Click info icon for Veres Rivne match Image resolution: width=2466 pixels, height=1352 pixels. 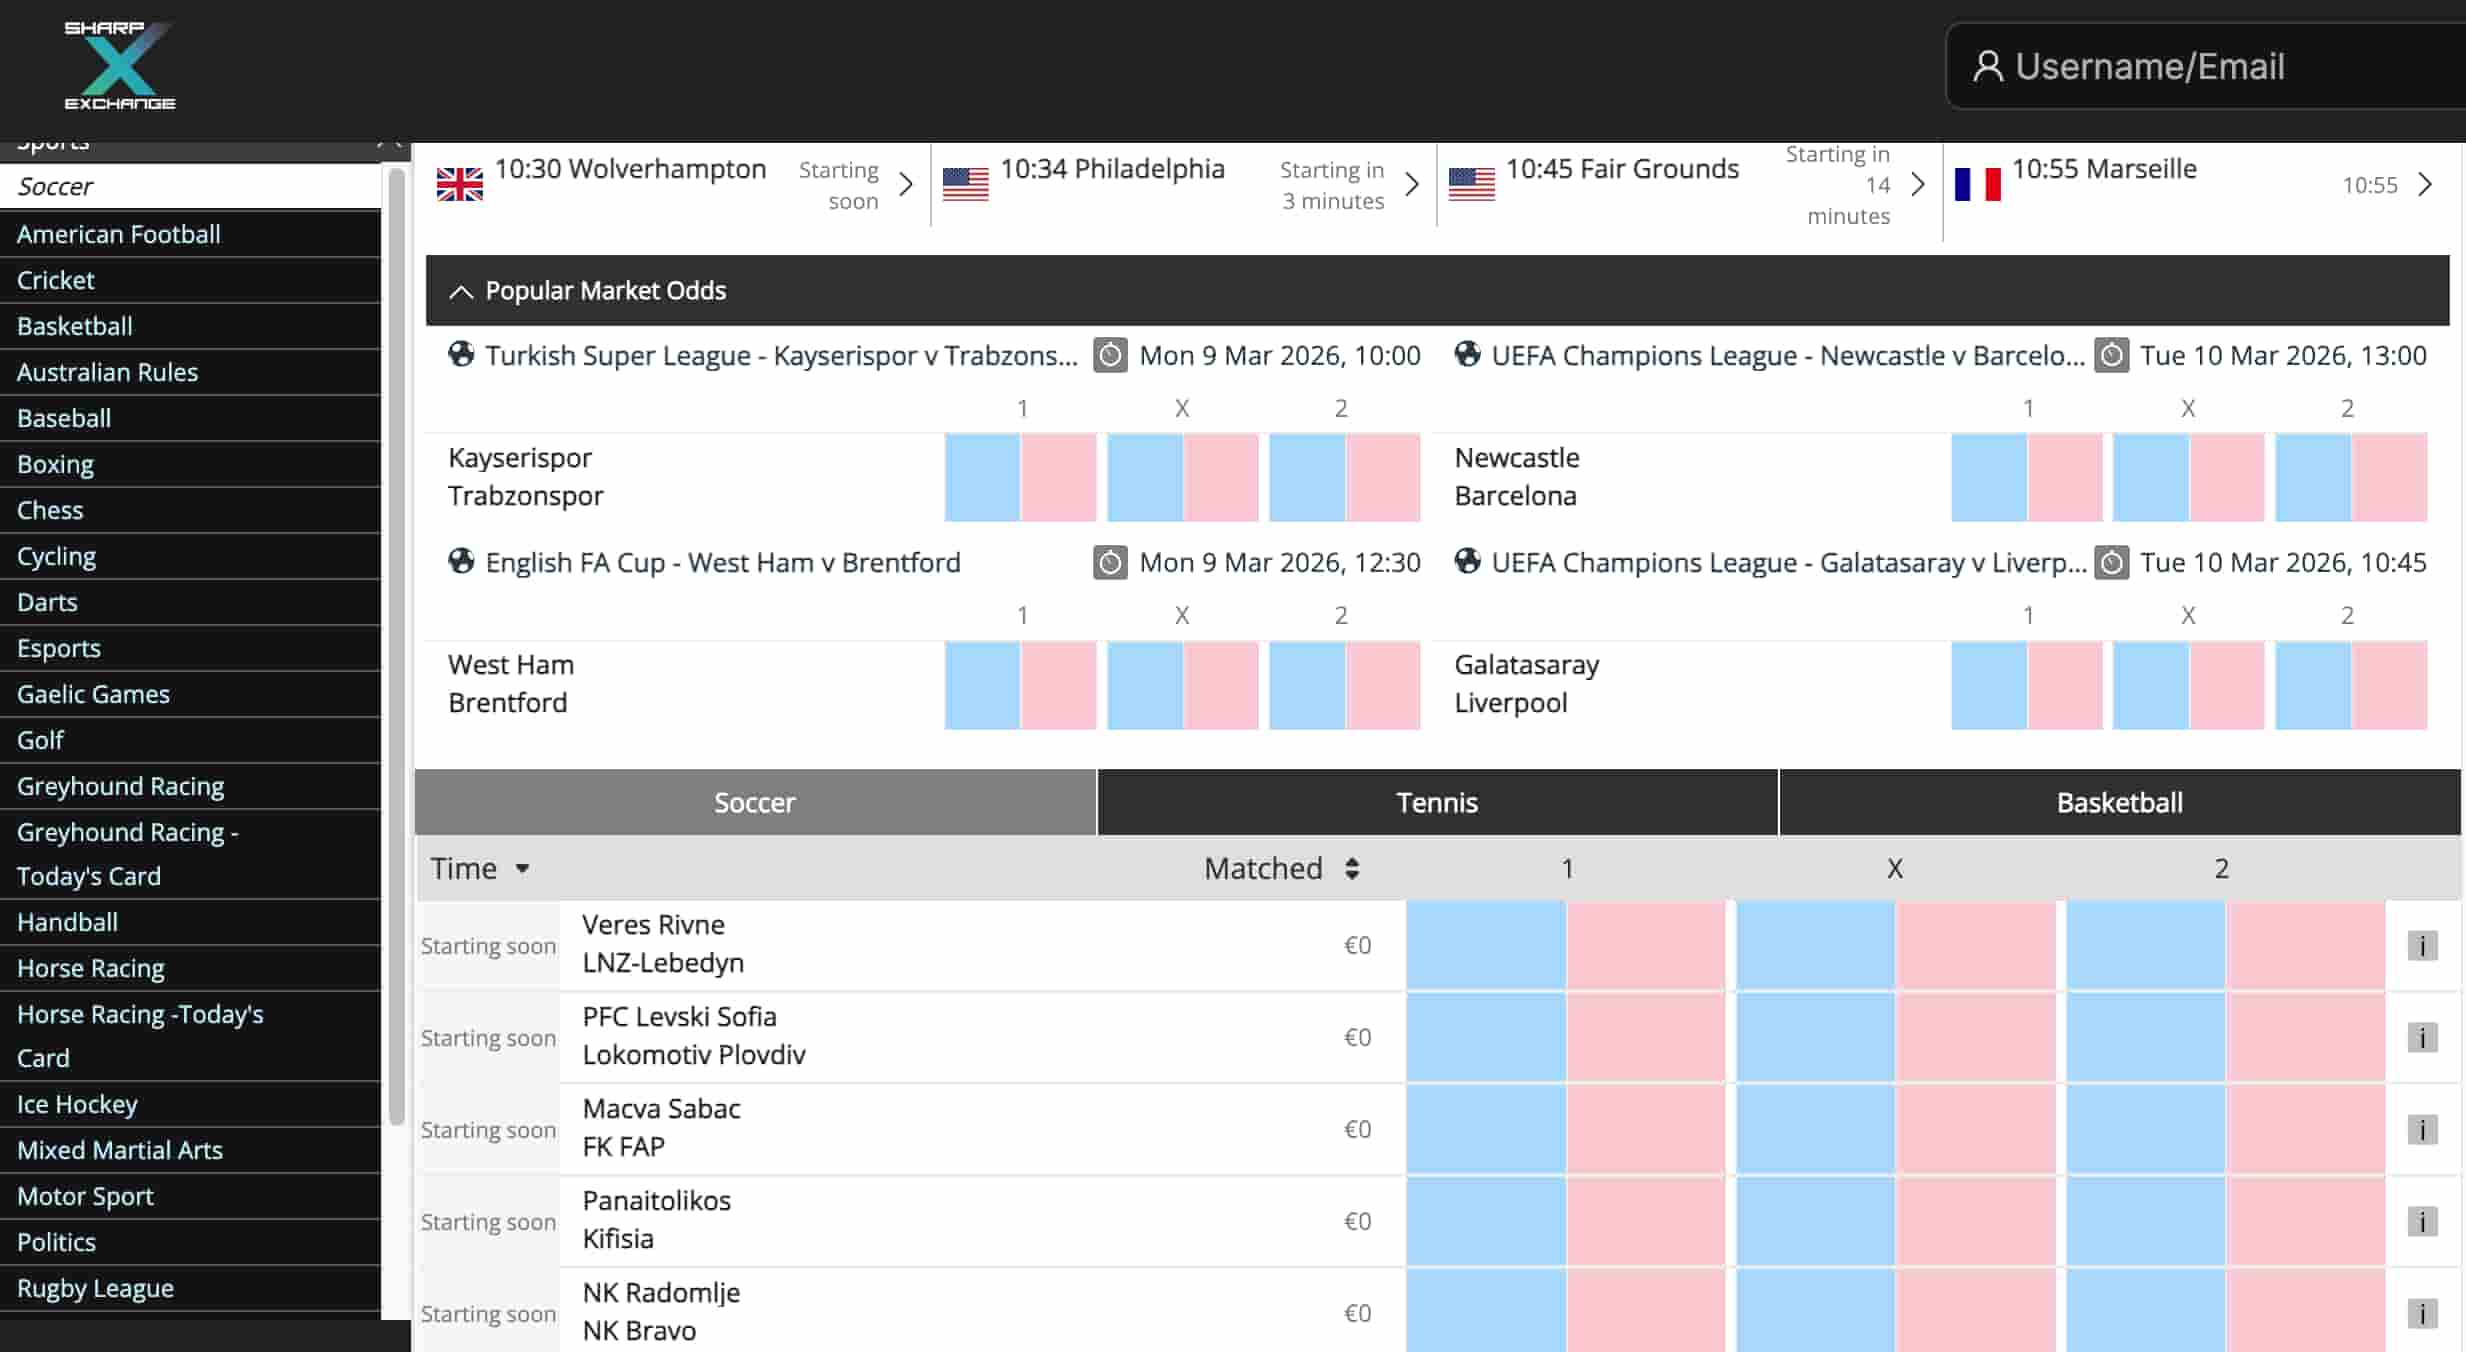[x=2421, y=945]
